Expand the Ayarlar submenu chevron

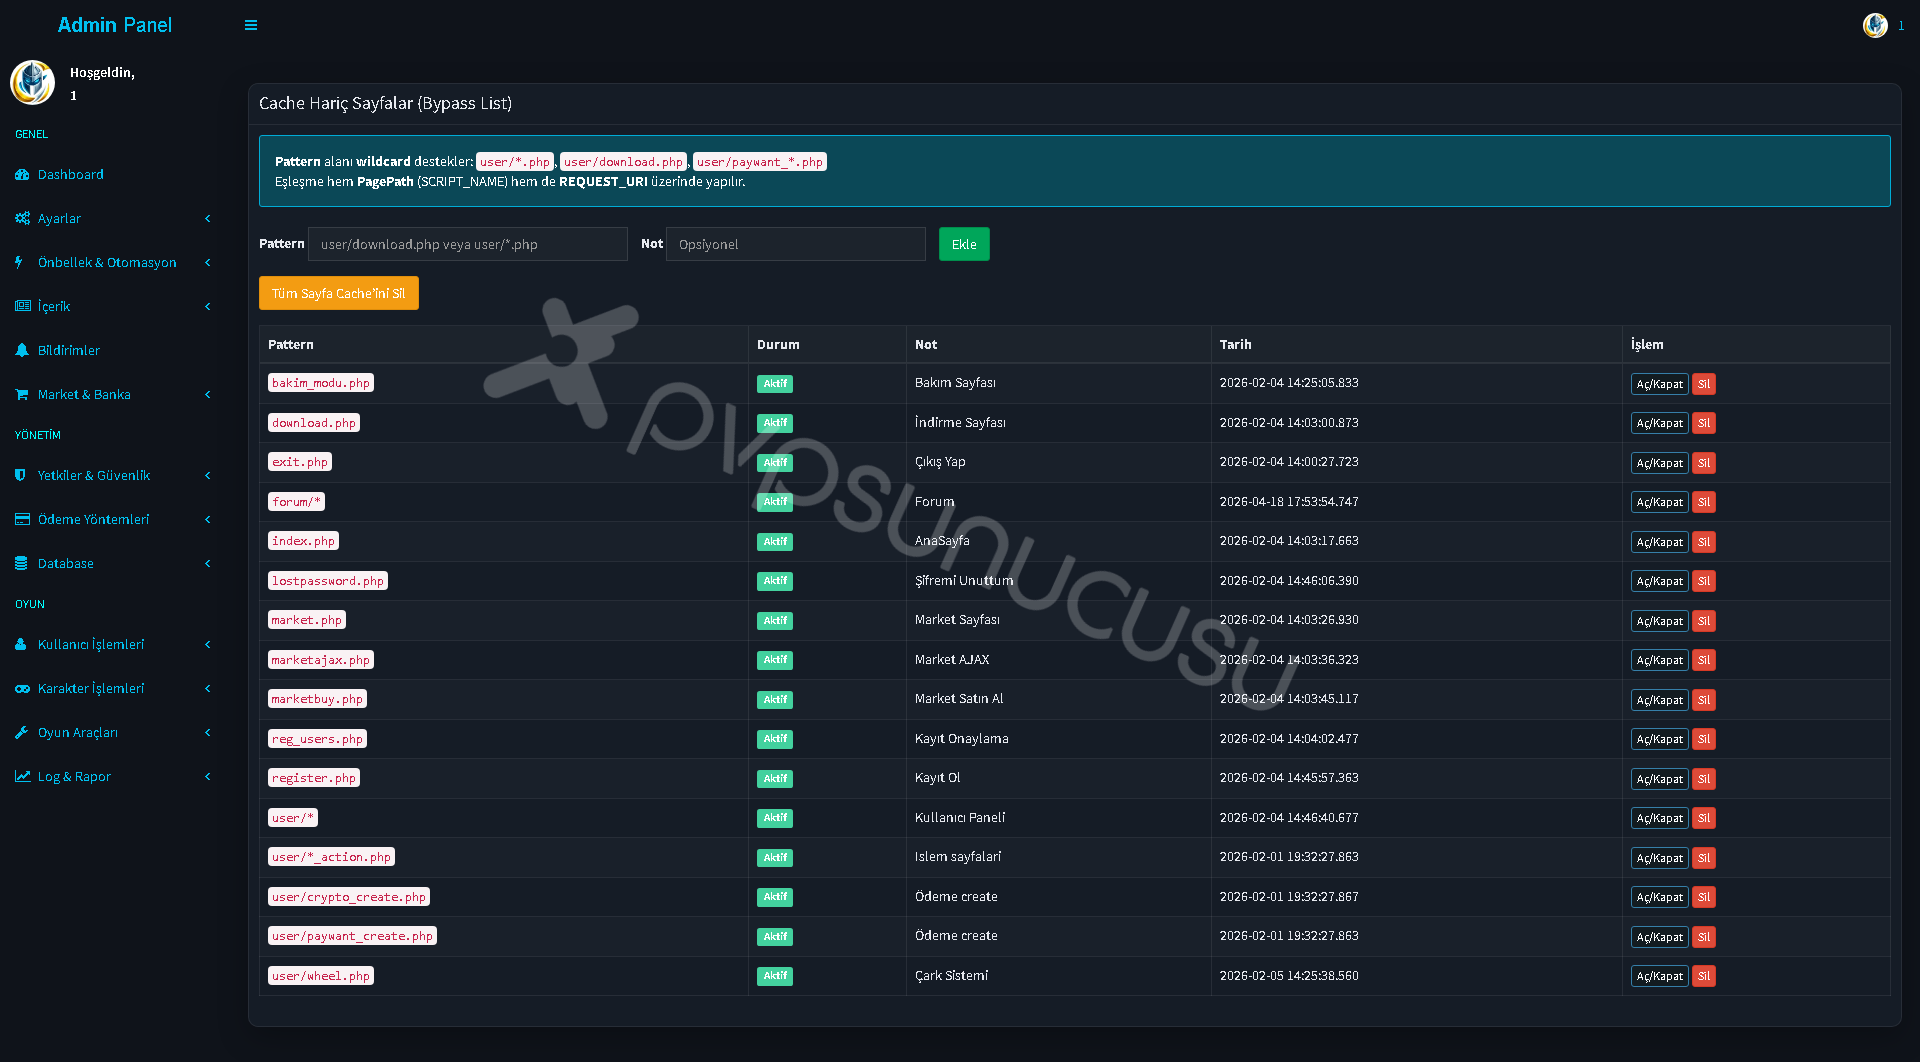208,219
